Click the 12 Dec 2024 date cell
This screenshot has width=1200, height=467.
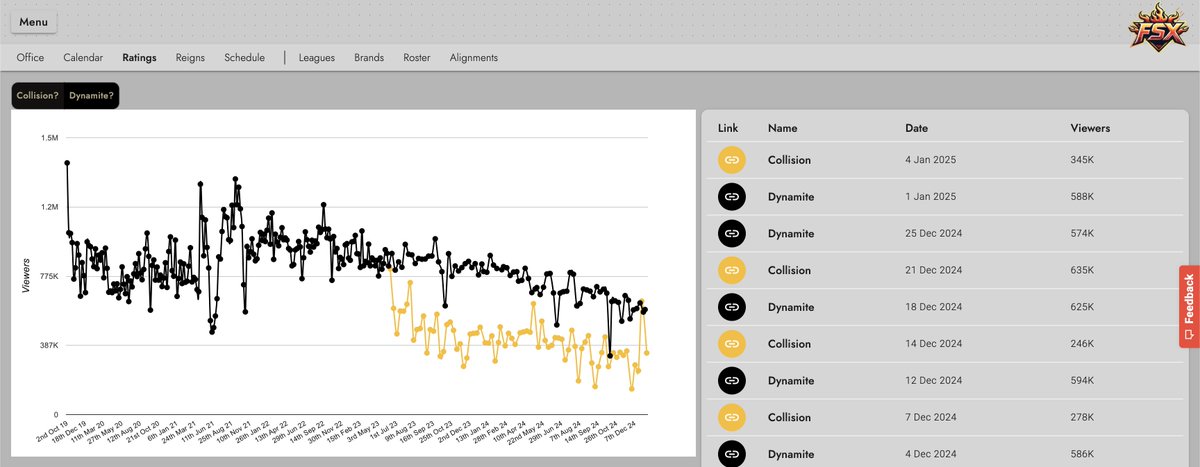click(x=934, y=380)
